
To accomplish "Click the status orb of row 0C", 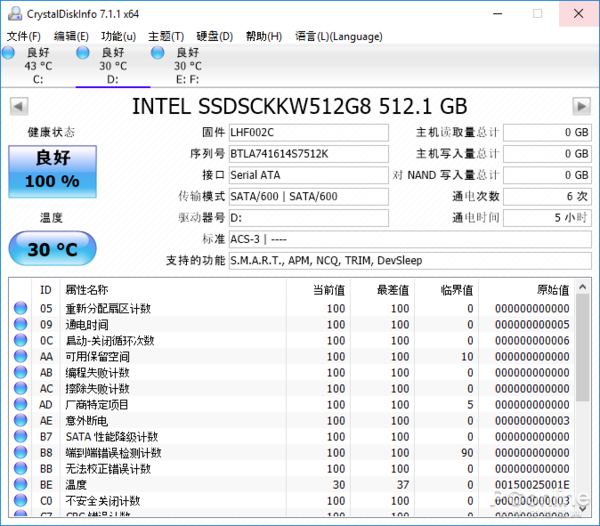I will tap(21, 340).
